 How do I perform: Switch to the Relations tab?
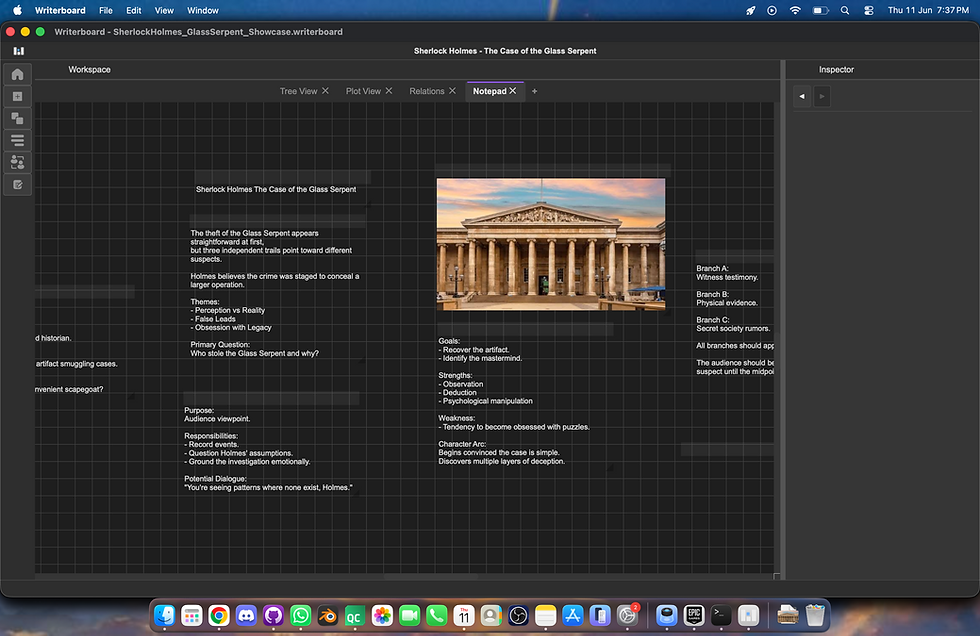pyautogui.click(x=427, y=91)
